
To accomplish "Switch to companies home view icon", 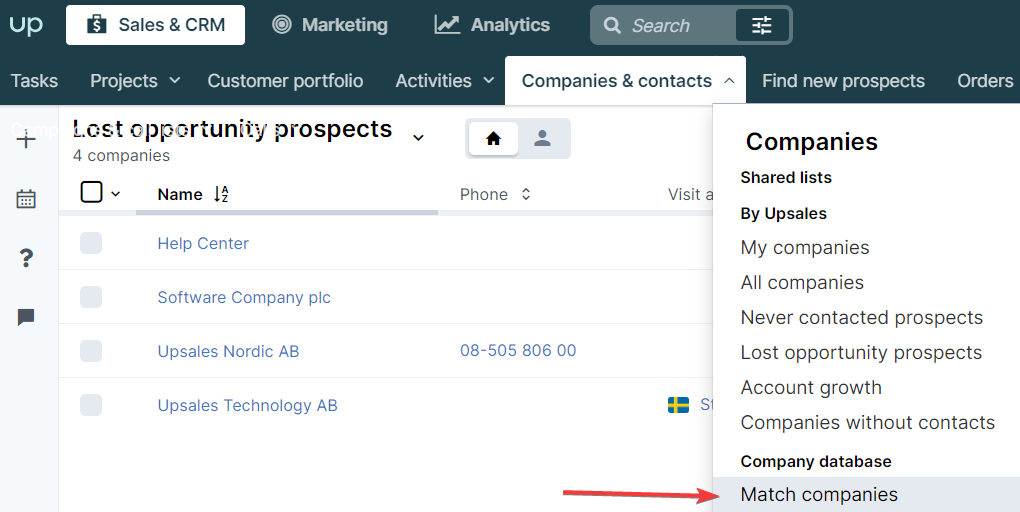I will [494, 139].
